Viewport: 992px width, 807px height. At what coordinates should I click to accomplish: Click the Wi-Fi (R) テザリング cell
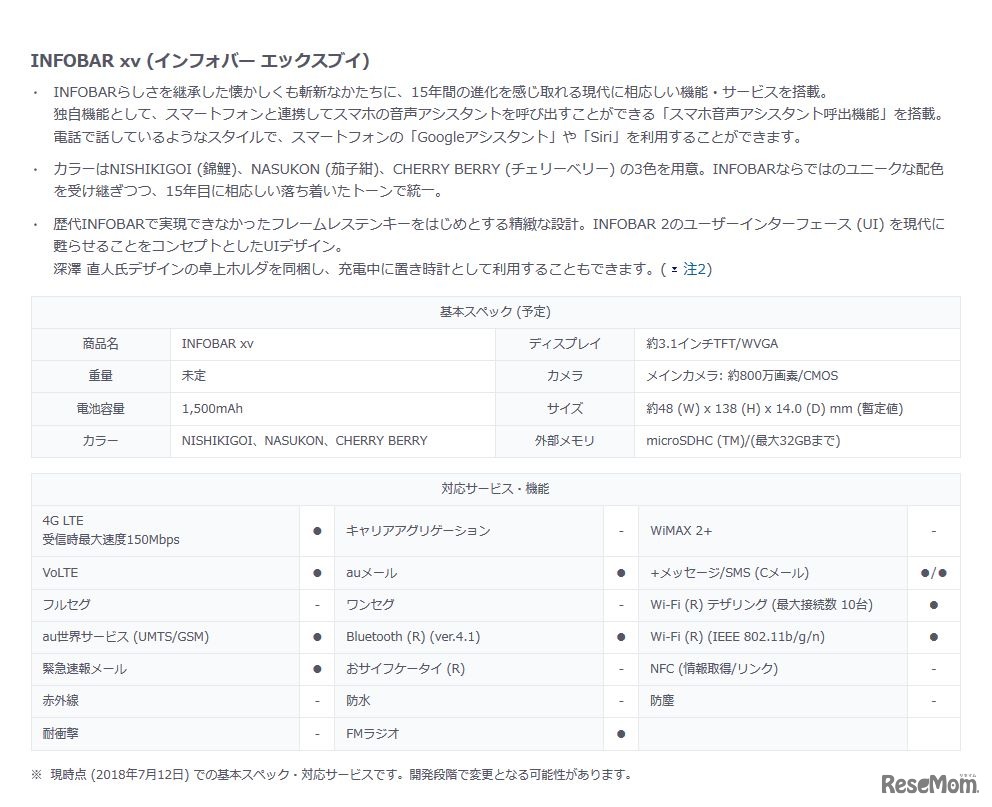[x=772, y=605]
